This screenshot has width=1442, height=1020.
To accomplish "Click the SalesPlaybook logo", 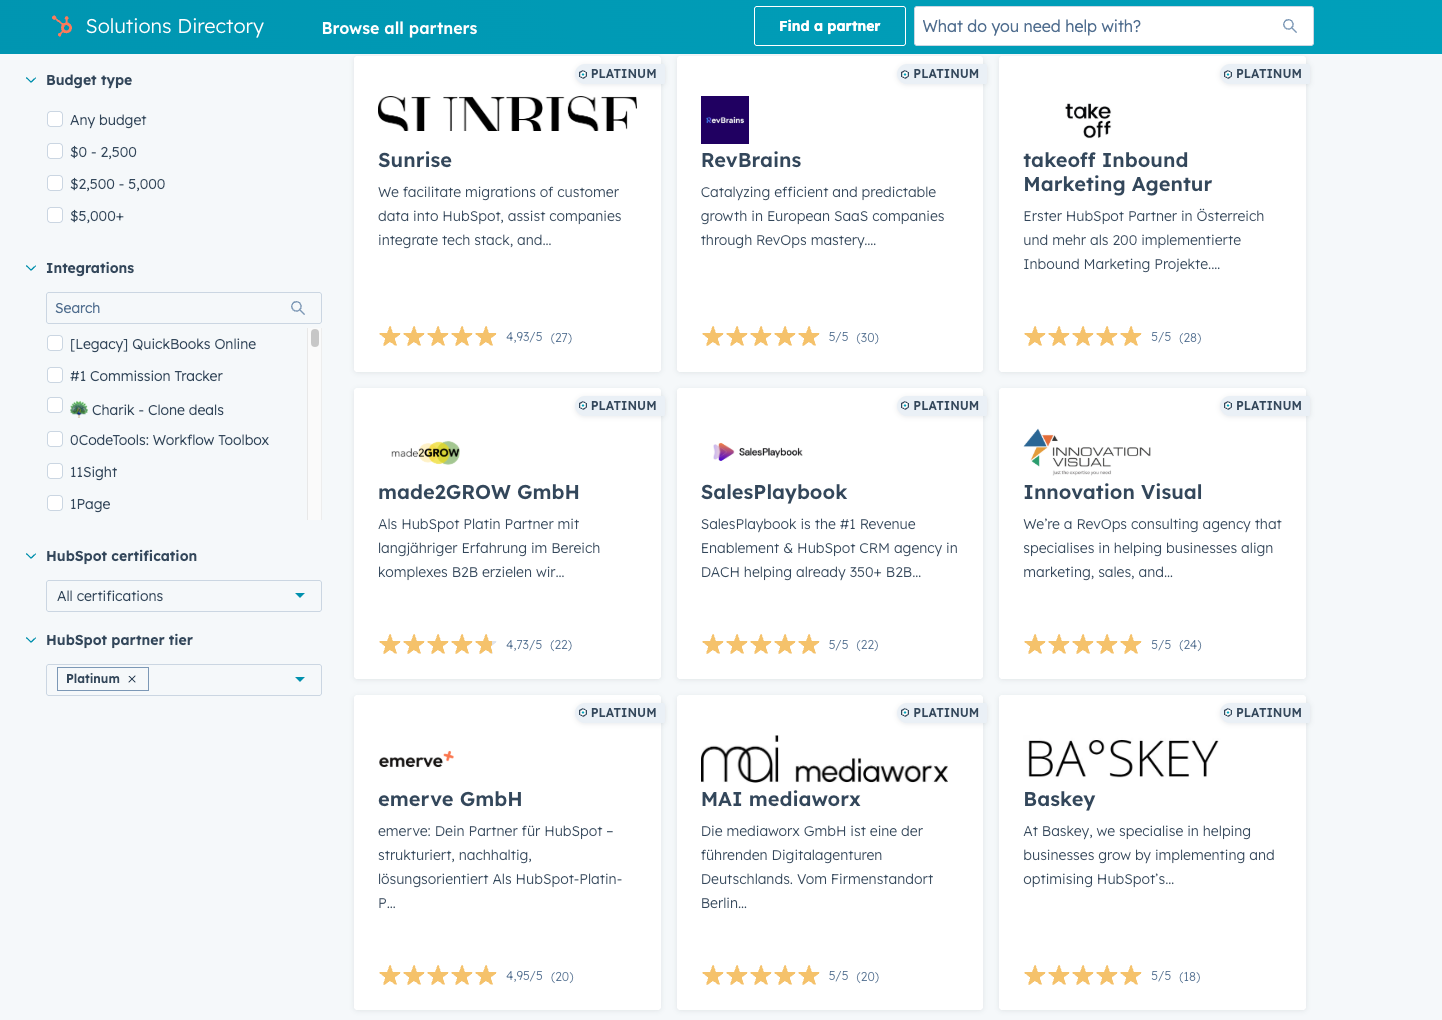I will [758, 452].
